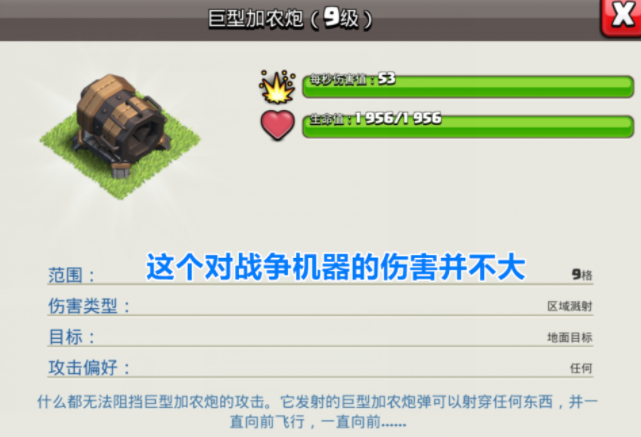Screen dimensions: 641x437
Task: Select the 范围 range row
Action: (x=320, y=274)
